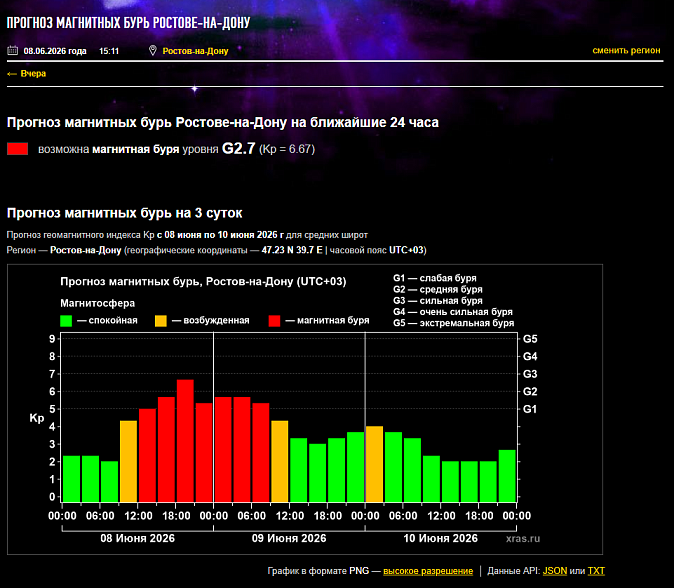Click the UTC+03) timezone text under the heading

coord(407,250)
